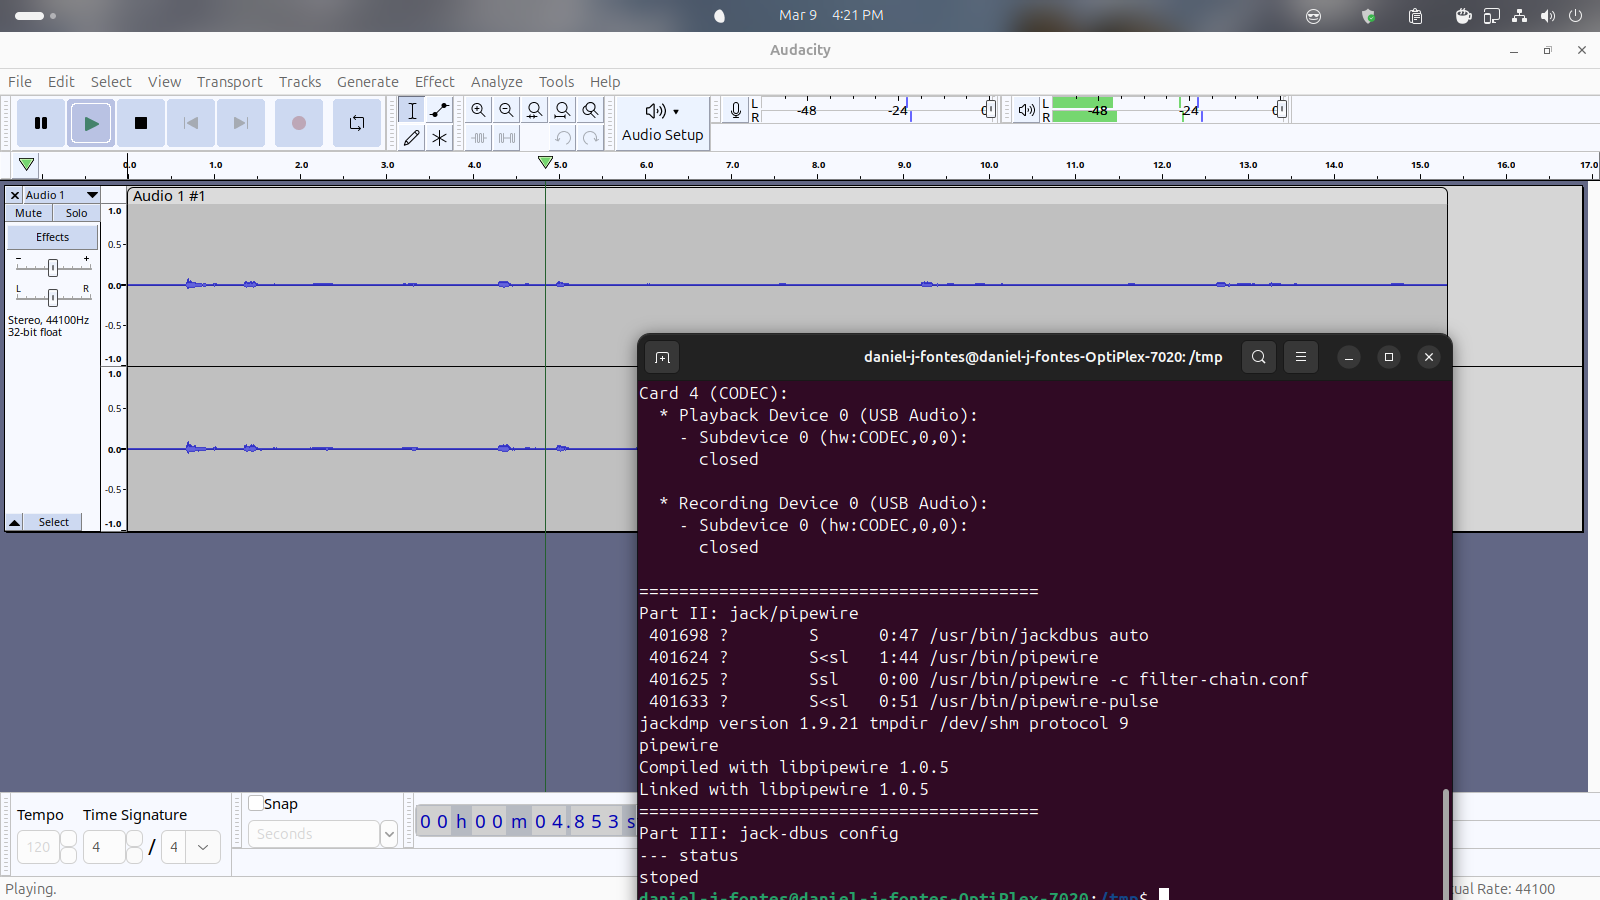Choose the Multi-tool asterisk icon
The width and height of the screenshot is (1600, 900).
click(439, 138)
